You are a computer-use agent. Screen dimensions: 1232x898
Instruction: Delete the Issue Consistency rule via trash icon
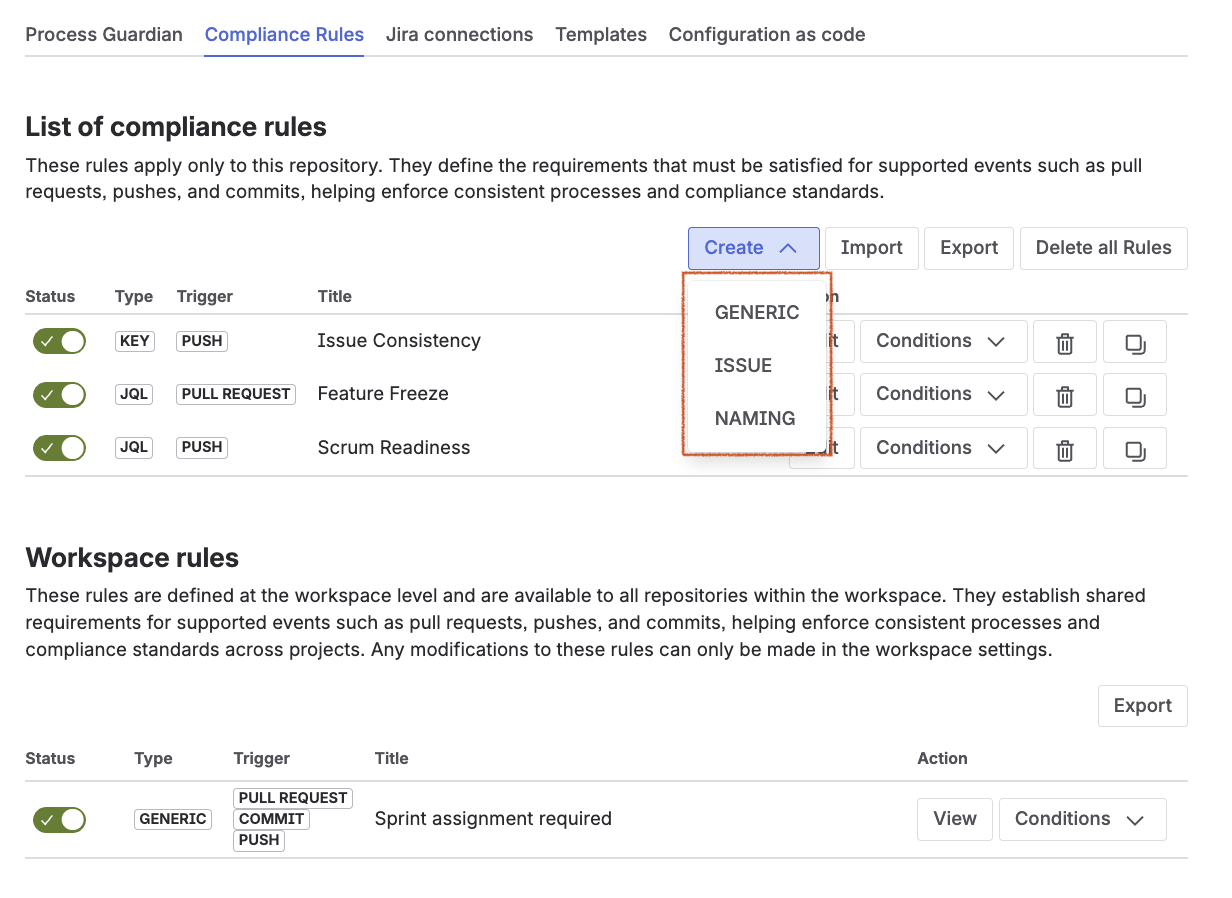[1065, 342]
